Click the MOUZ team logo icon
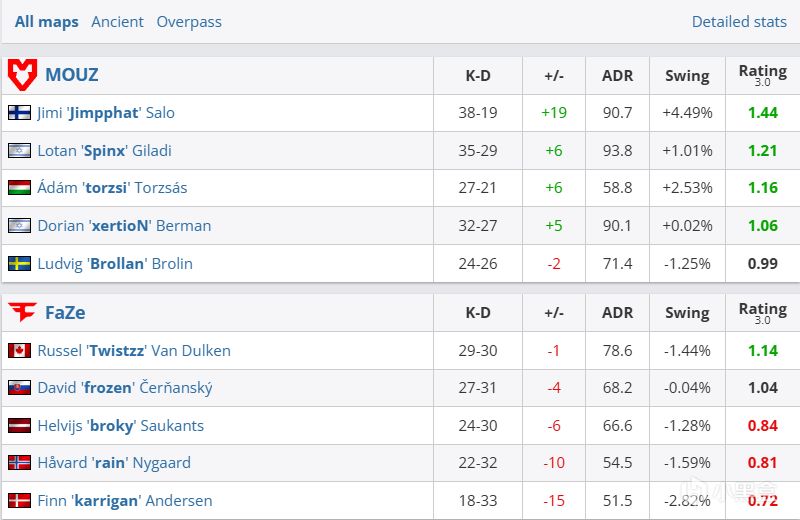 [x=22, y=75]
